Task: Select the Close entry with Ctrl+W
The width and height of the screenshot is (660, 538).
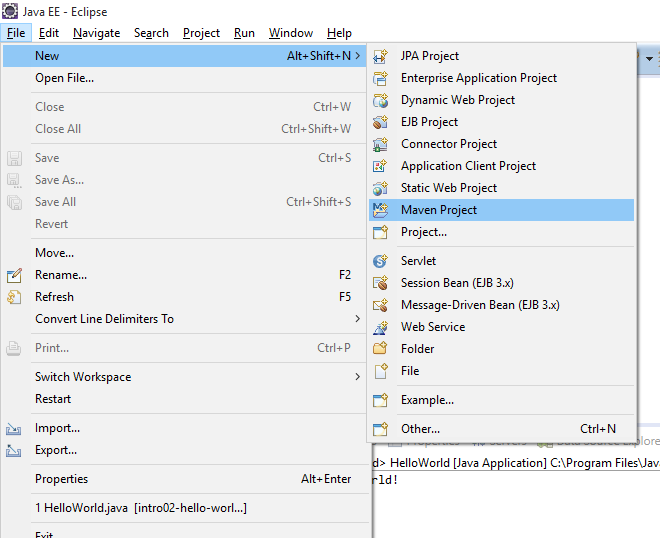Action: point(184,107)
